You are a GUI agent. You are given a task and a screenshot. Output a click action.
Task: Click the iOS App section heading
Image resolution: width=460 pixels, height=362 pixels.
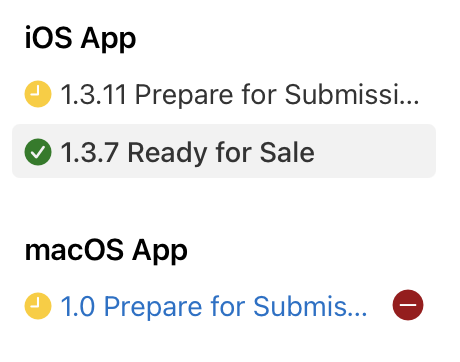[x=80, y=38]
